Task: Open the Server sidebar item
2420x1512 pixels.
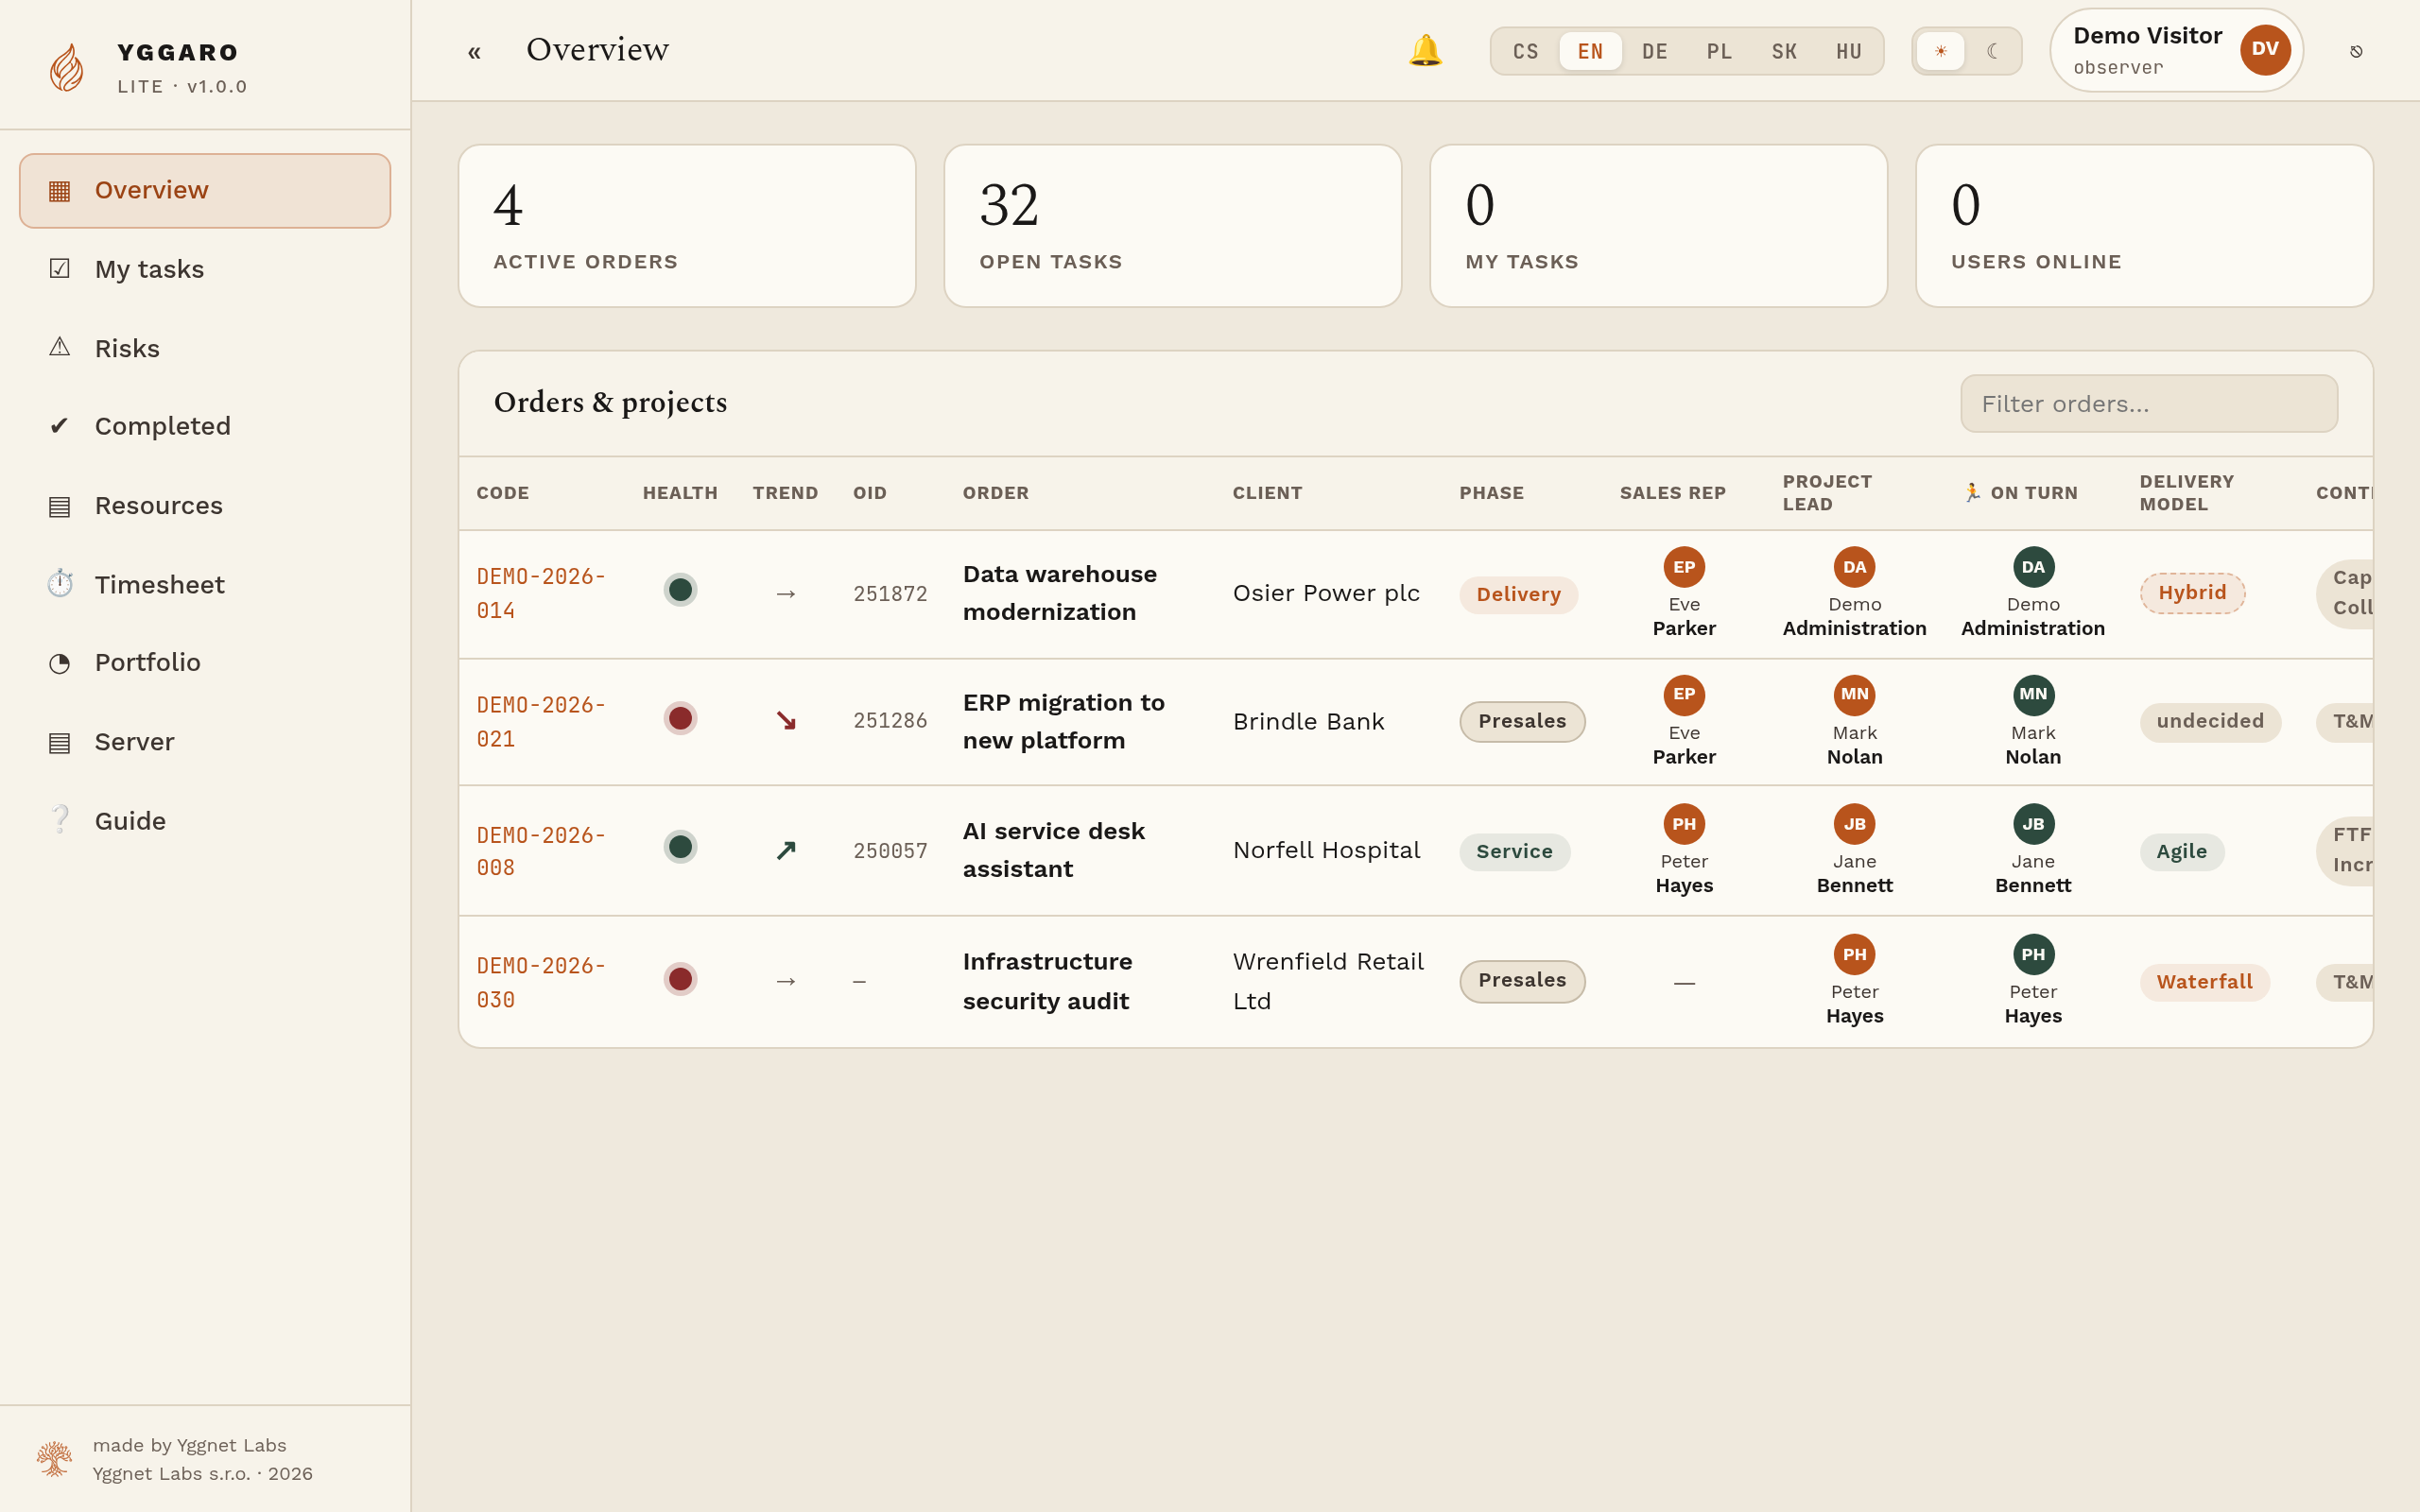Action: tap(205, 742)
